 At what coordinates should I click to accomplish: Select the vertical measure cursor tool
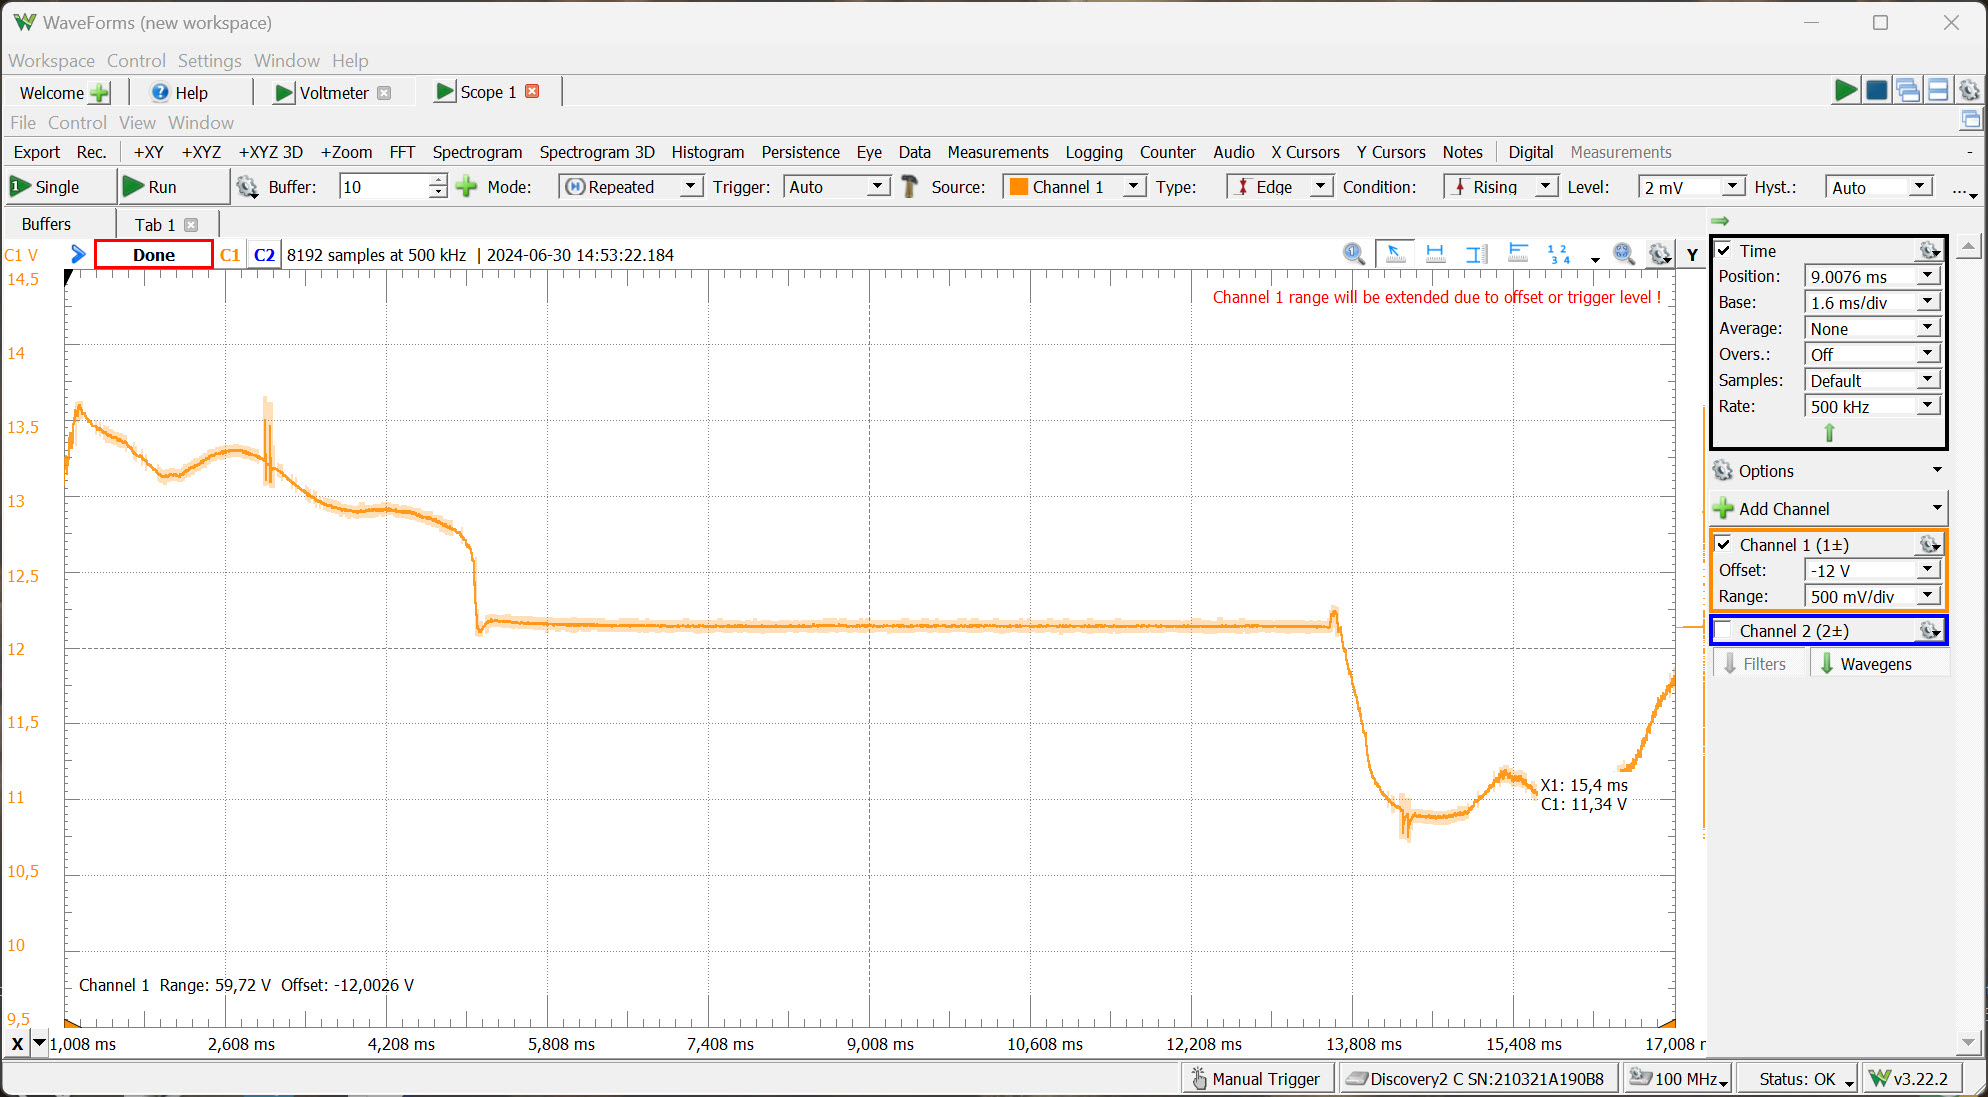1476,254
